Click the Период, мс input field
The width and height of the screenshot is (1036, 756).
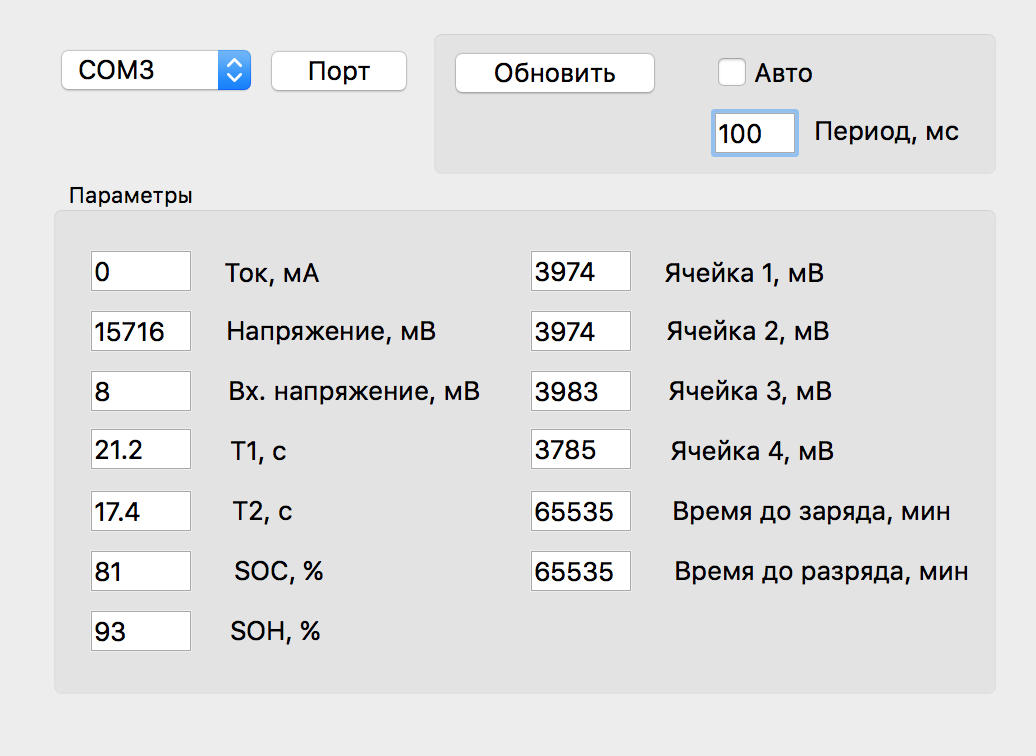[754, 133]
